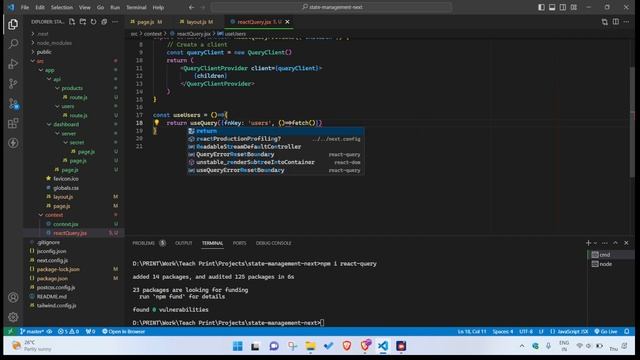Open Explorer more actions ellipsis
Screen dimensions: 640x360
115,22
